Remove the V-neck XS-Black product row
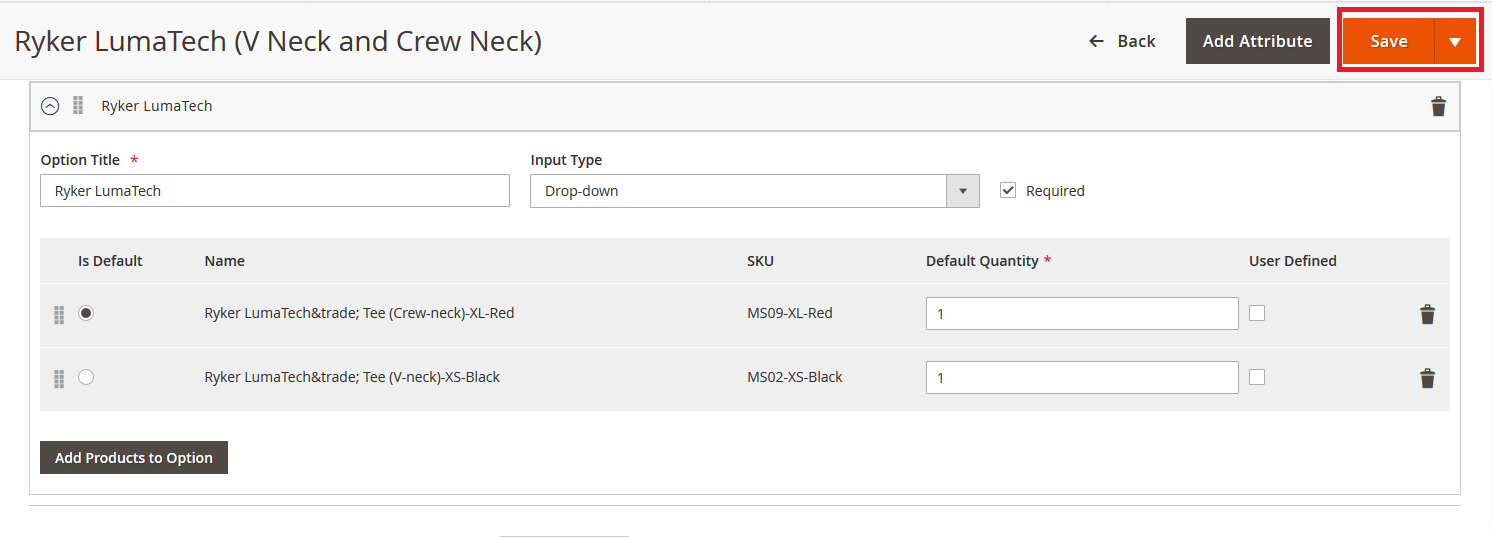1492x537 pixels. 1427,378
